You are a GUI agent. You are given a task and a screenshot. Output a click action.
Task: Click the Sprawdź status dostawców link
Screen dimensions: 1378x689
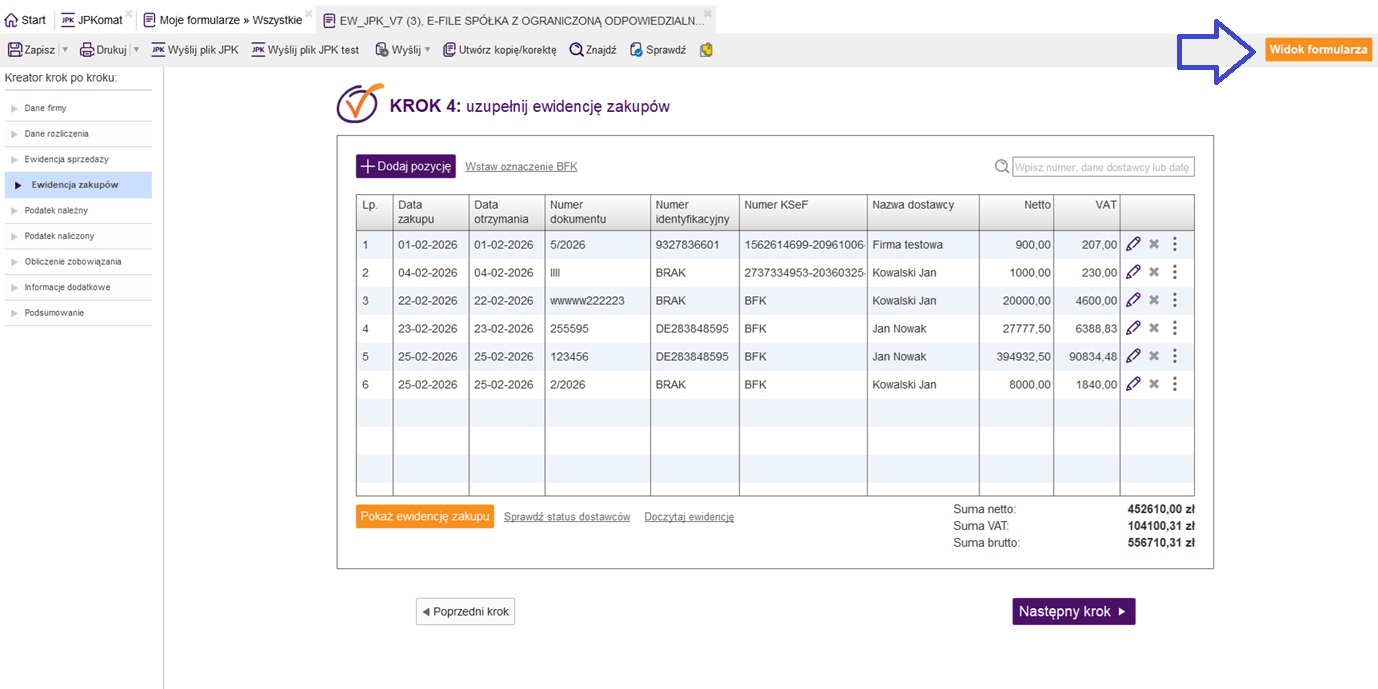coord(567,517)
